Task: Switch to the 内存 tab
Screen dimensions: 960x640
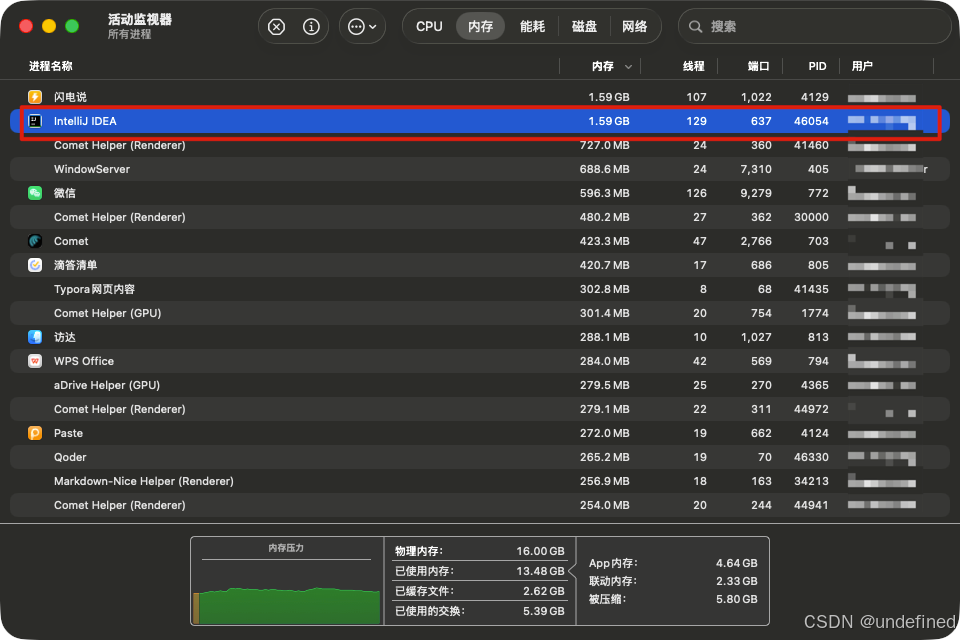Action: 481,27
